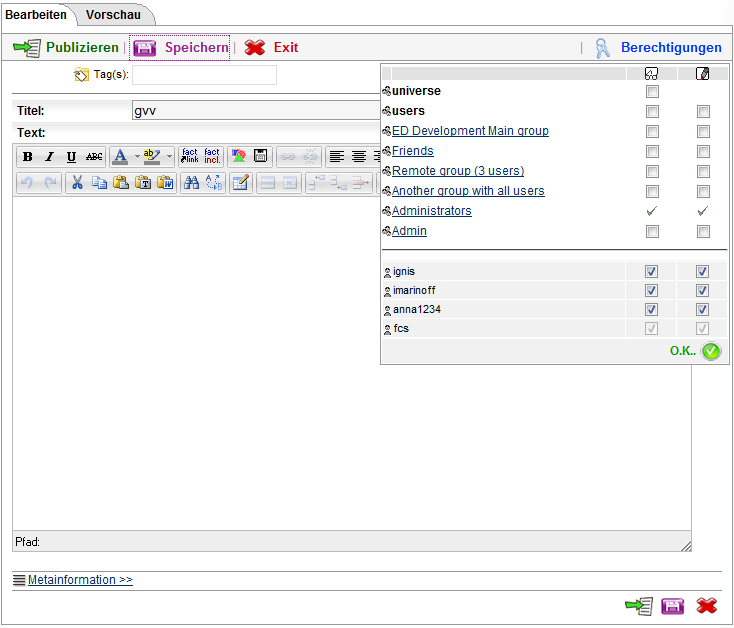734x628 pixels.
Task: Insert an image via the shapes icon
Action: click(239, 156)
